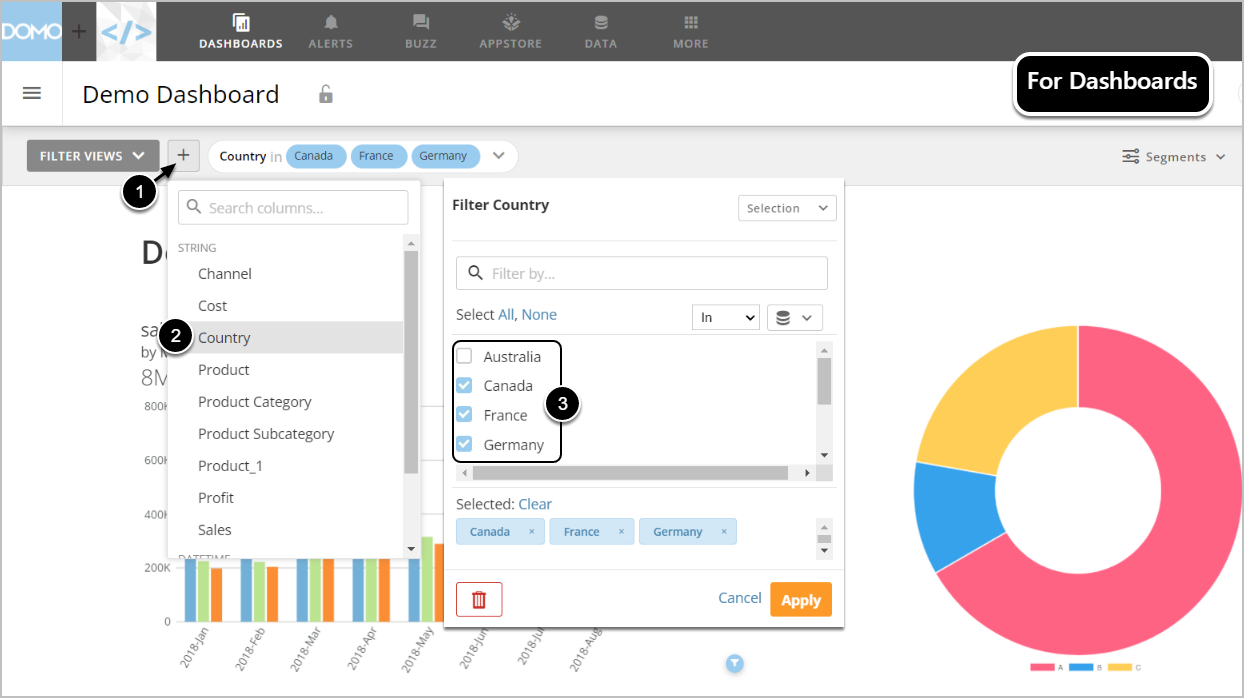Open the database stack dropdown
Viewport: 1244px width, 698px height.
pos(795,317)
